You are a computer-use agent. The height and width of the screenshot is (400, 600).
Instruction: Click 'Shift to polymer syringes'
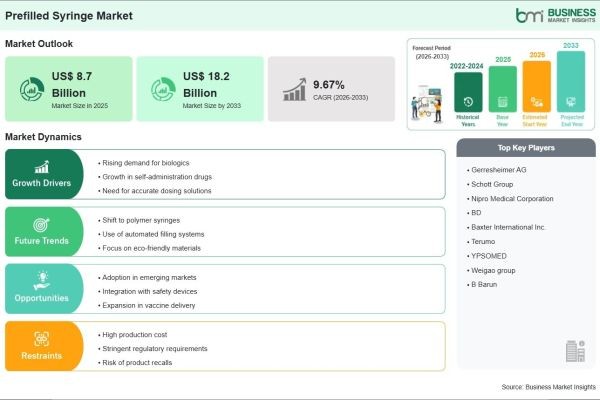click(141, 220)
